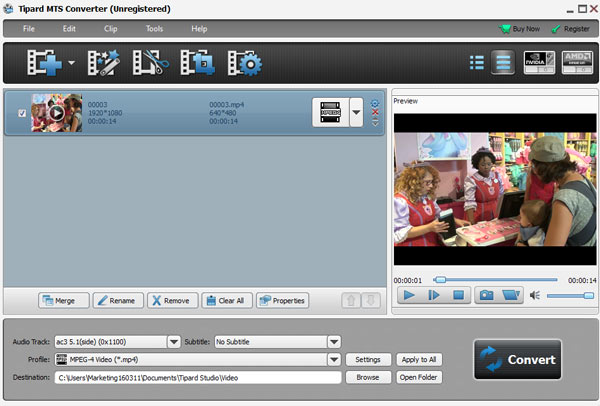
Task: Click the Register link
Action: (x=571, y=29)
